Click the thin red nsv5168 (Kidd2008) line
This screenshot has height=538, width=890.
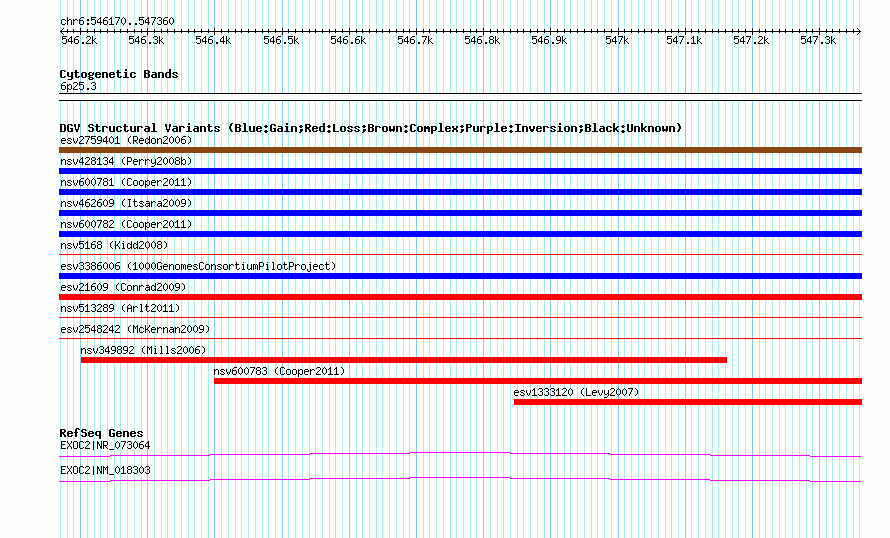[460, 255]
